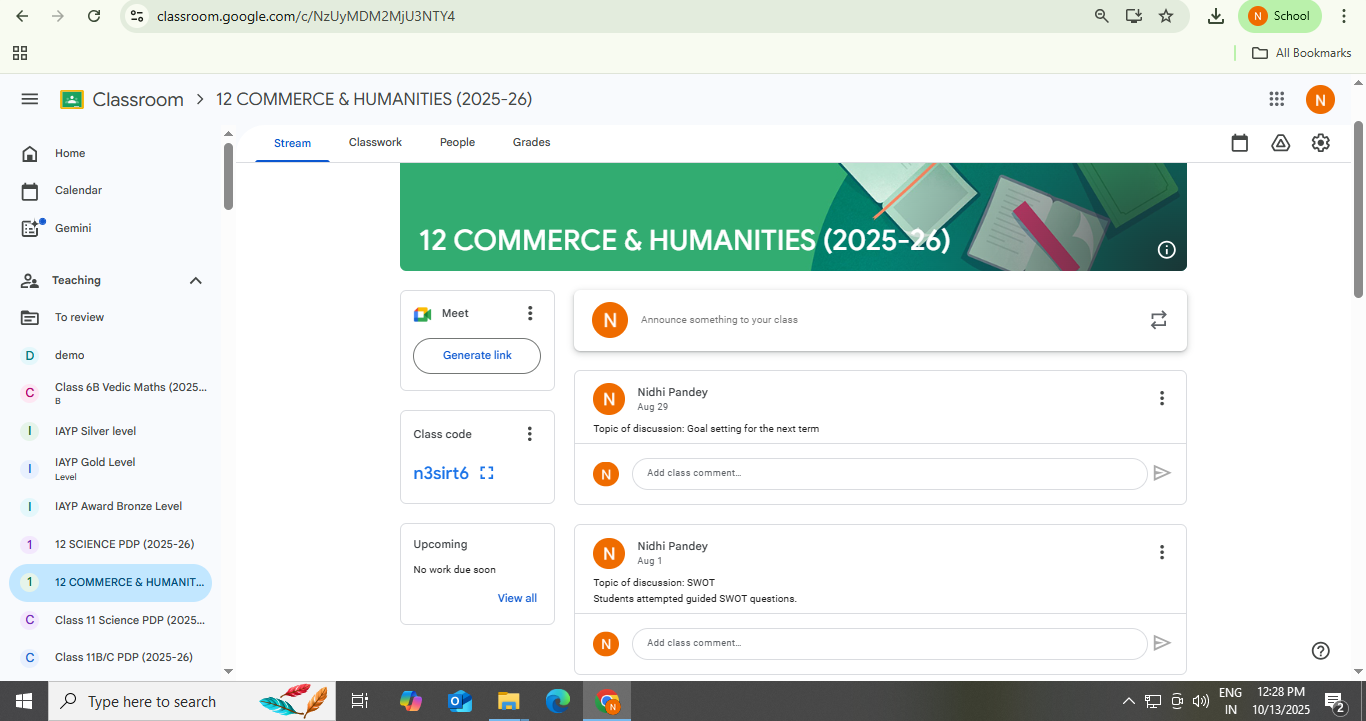This screenshot has height=721, width=1366.
Task: Click the reuse post icon
Action: [x=1158, y=320]
